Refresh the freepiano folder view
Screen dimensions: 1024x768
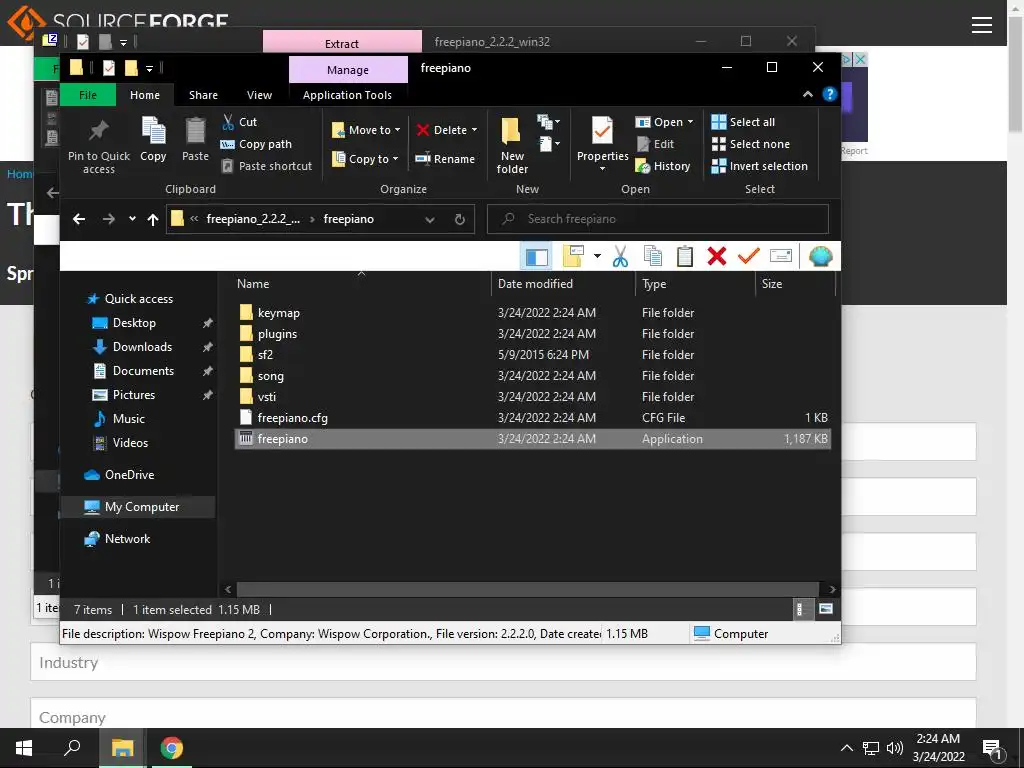[460, 219]
